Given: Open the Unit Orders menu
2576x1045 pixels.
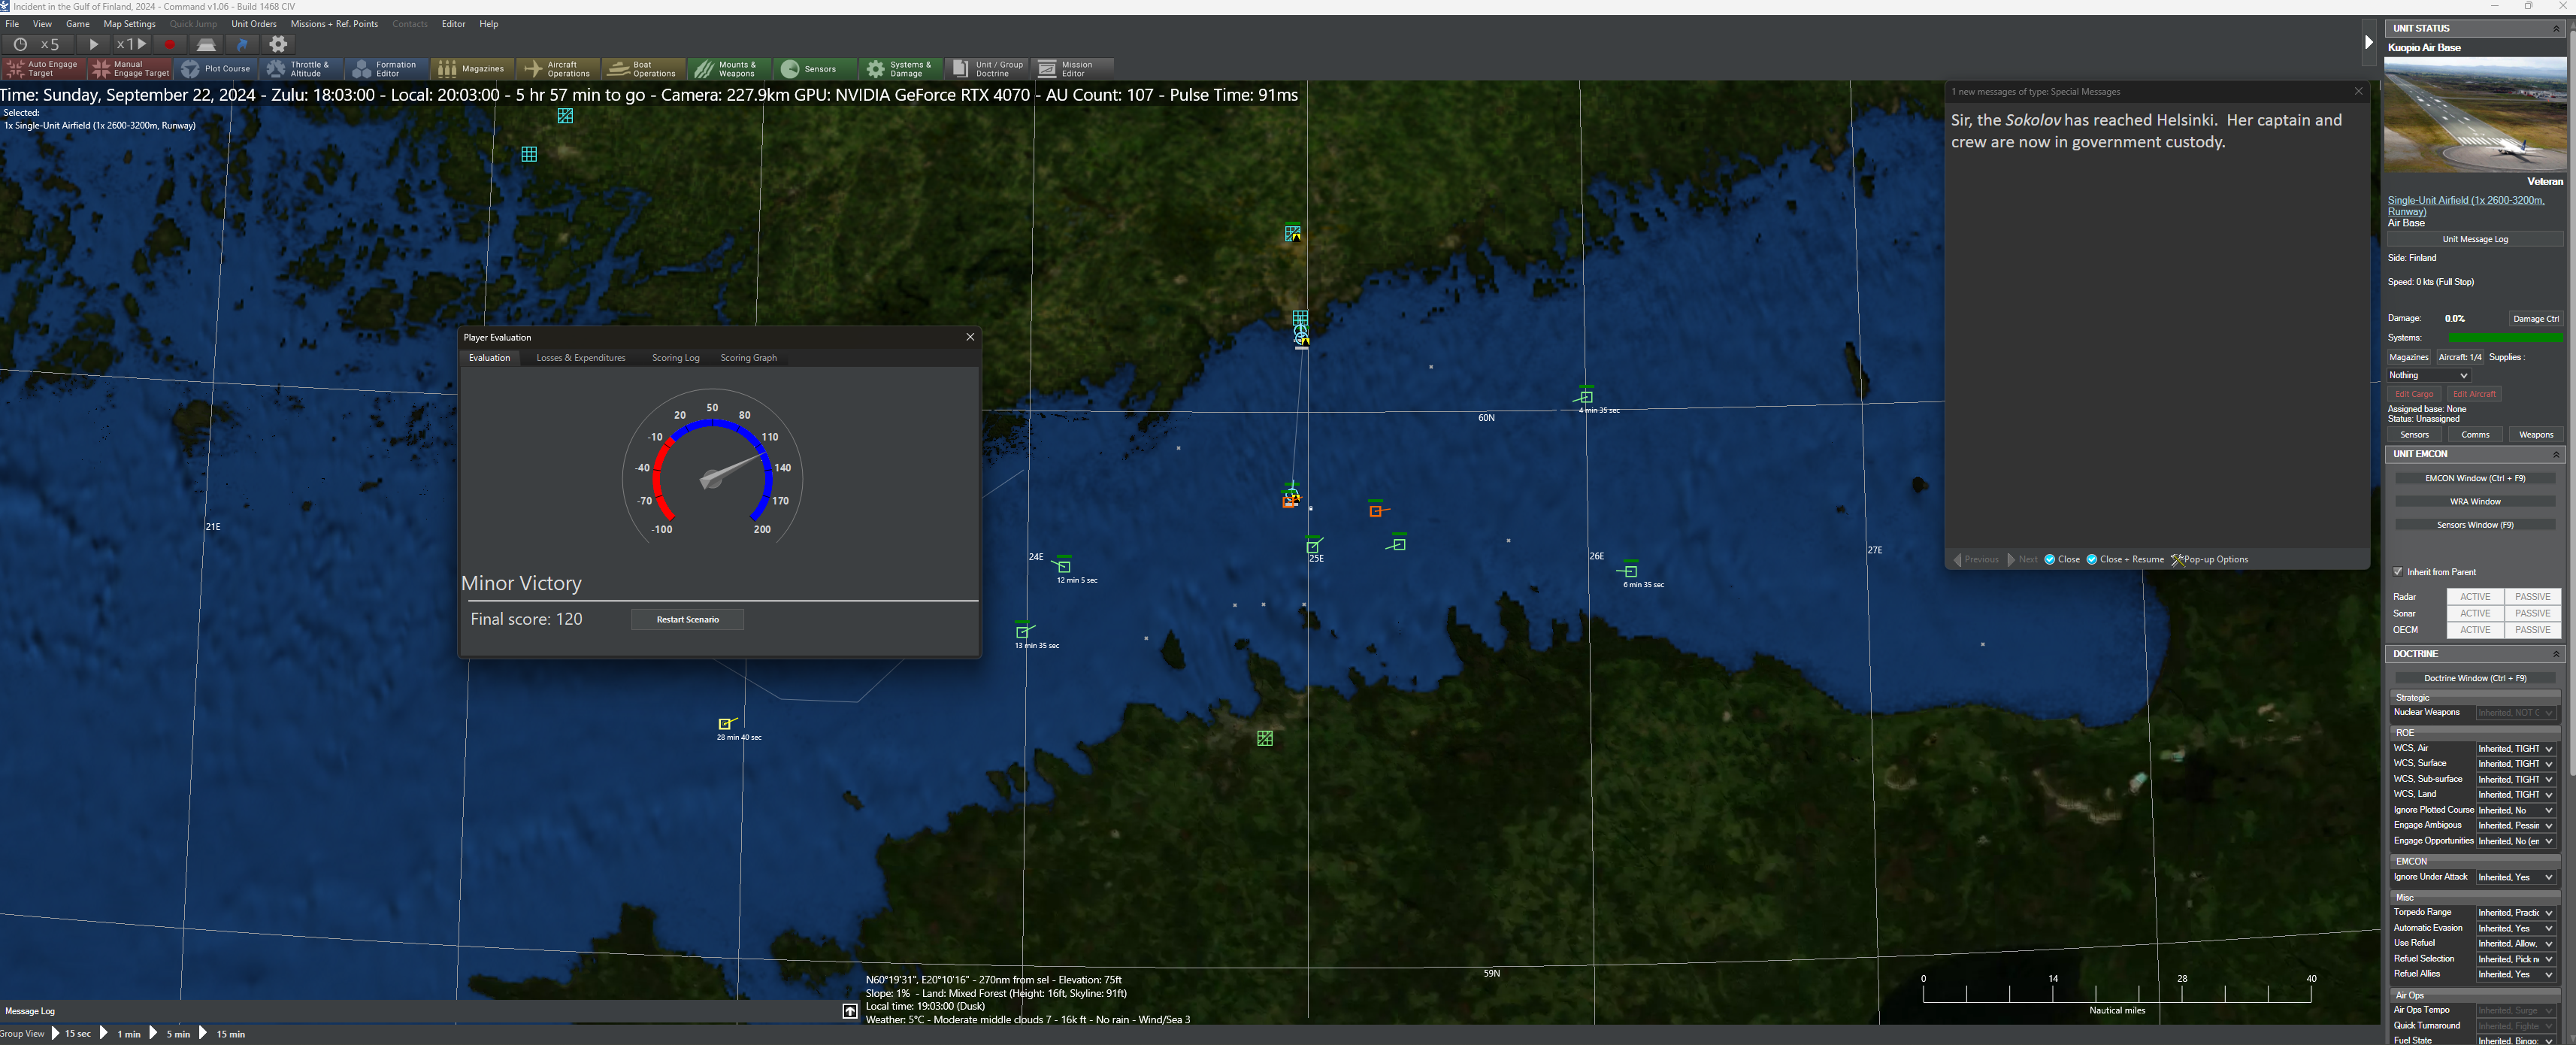Looking at the screenshot, I should [x=254, y=24].
